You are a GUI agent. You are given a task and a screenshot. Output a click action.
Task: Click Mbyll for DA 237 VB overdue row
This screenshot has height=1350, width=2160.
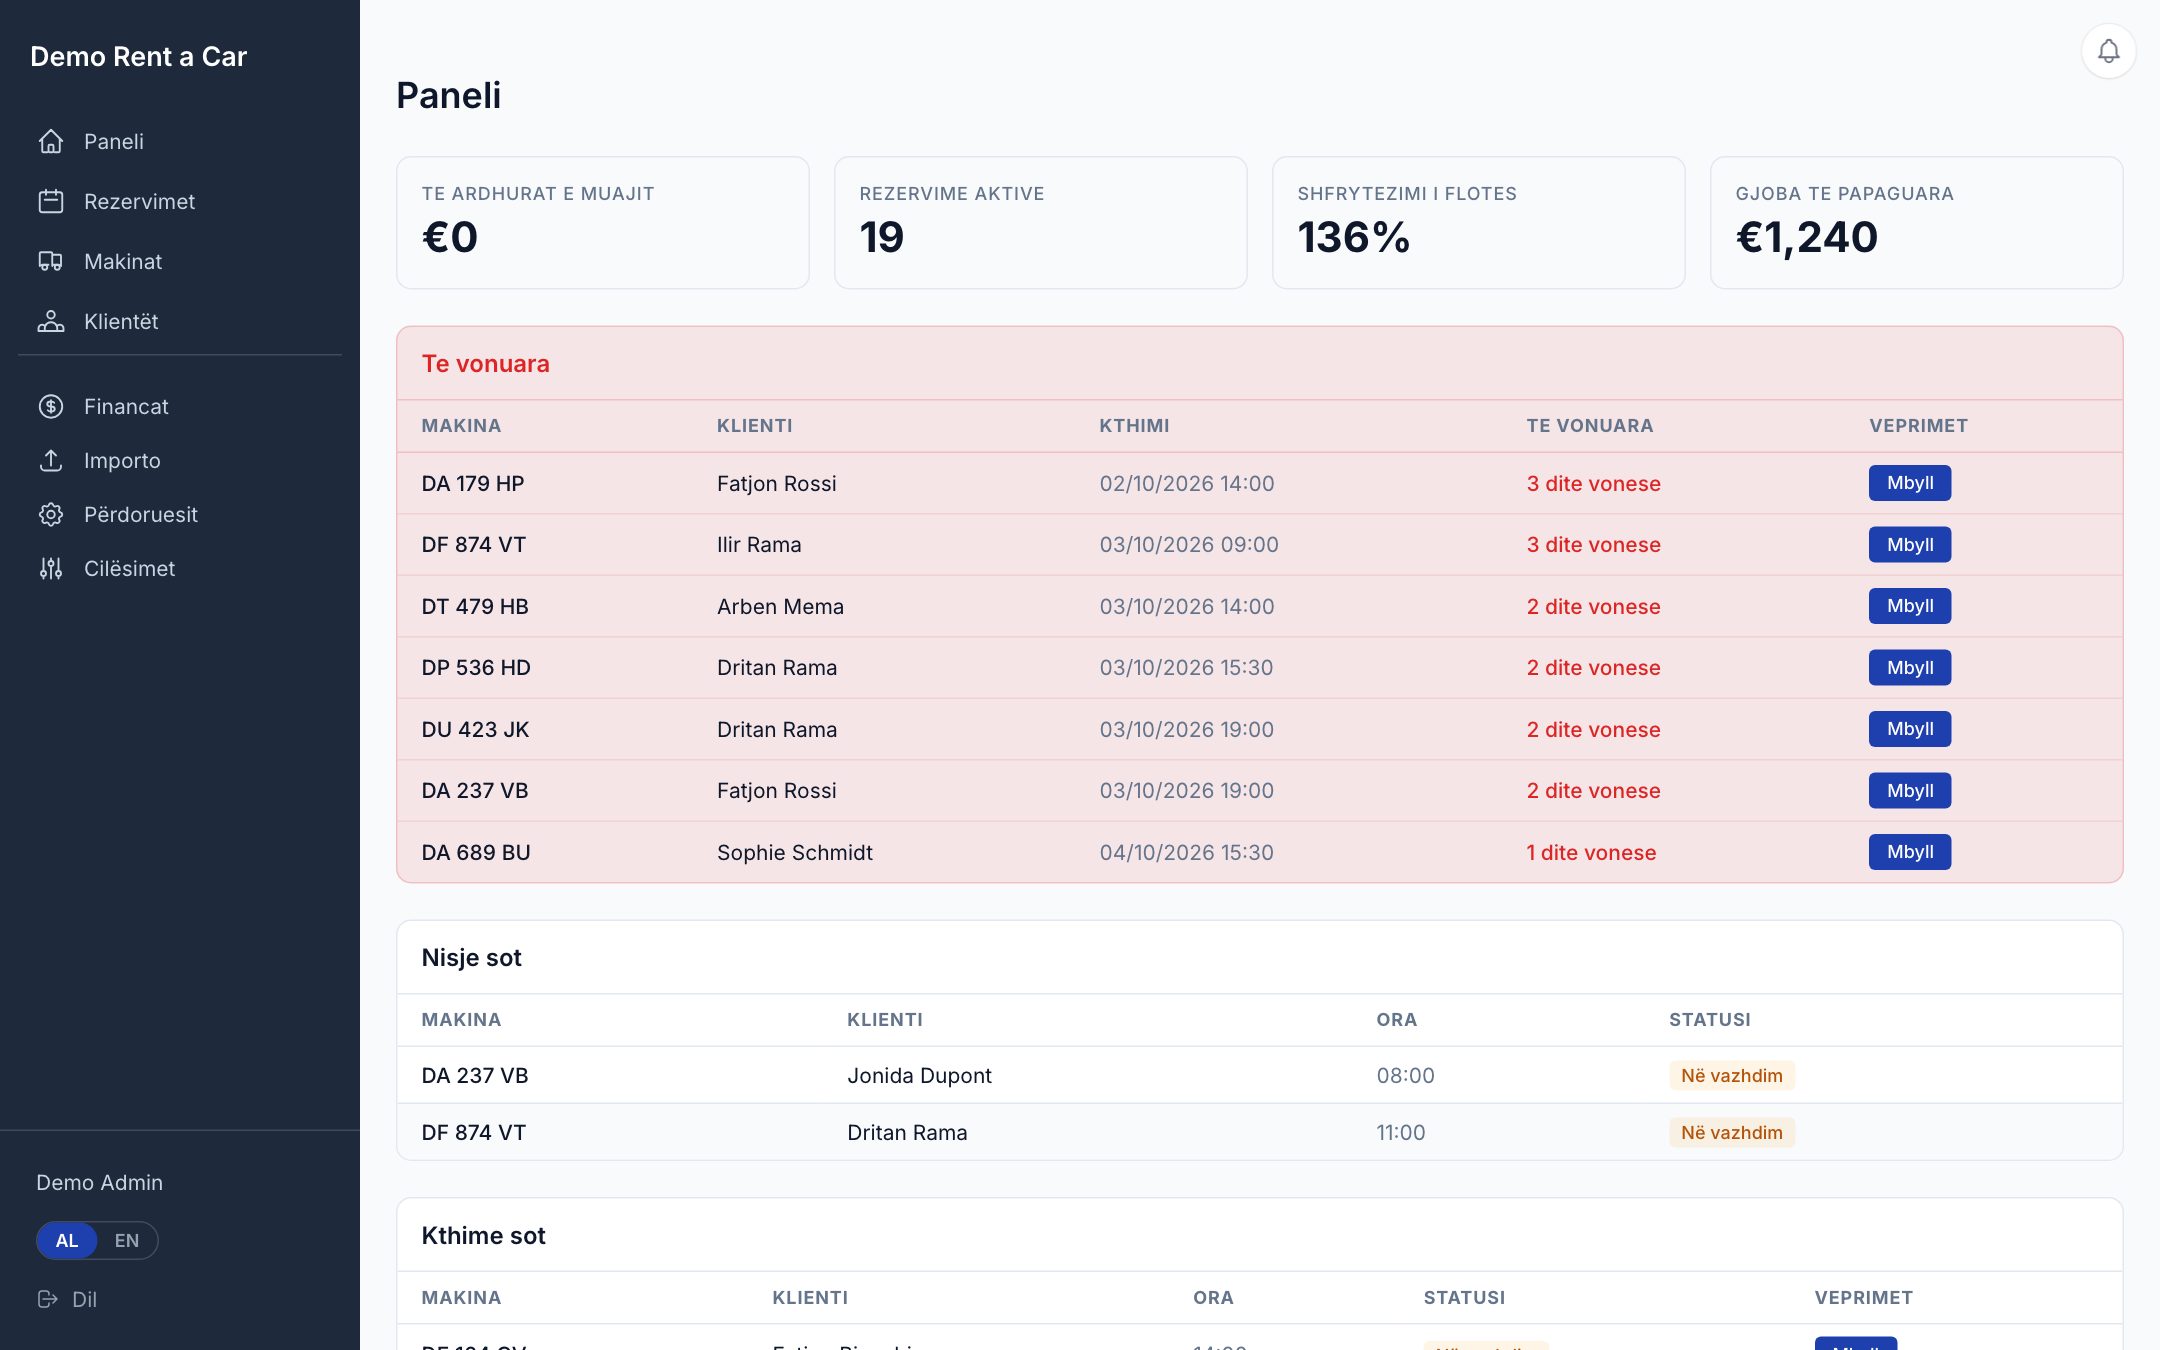point(1910,791)
